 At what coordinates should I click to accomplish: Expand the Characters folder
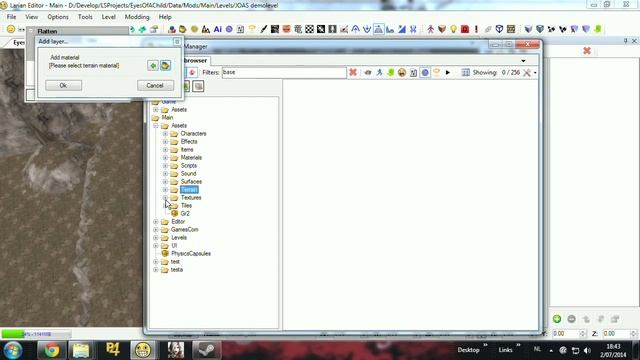pyautogui.click(x=165, y=133)
